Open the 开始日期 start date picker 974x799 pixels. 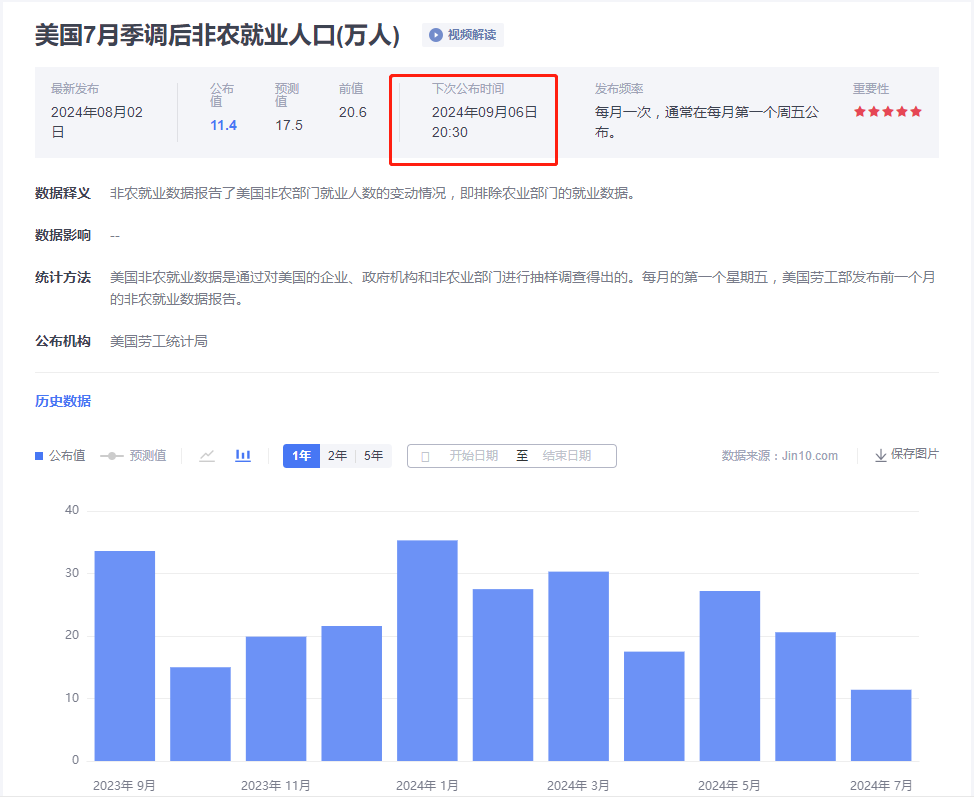[473, 456]
